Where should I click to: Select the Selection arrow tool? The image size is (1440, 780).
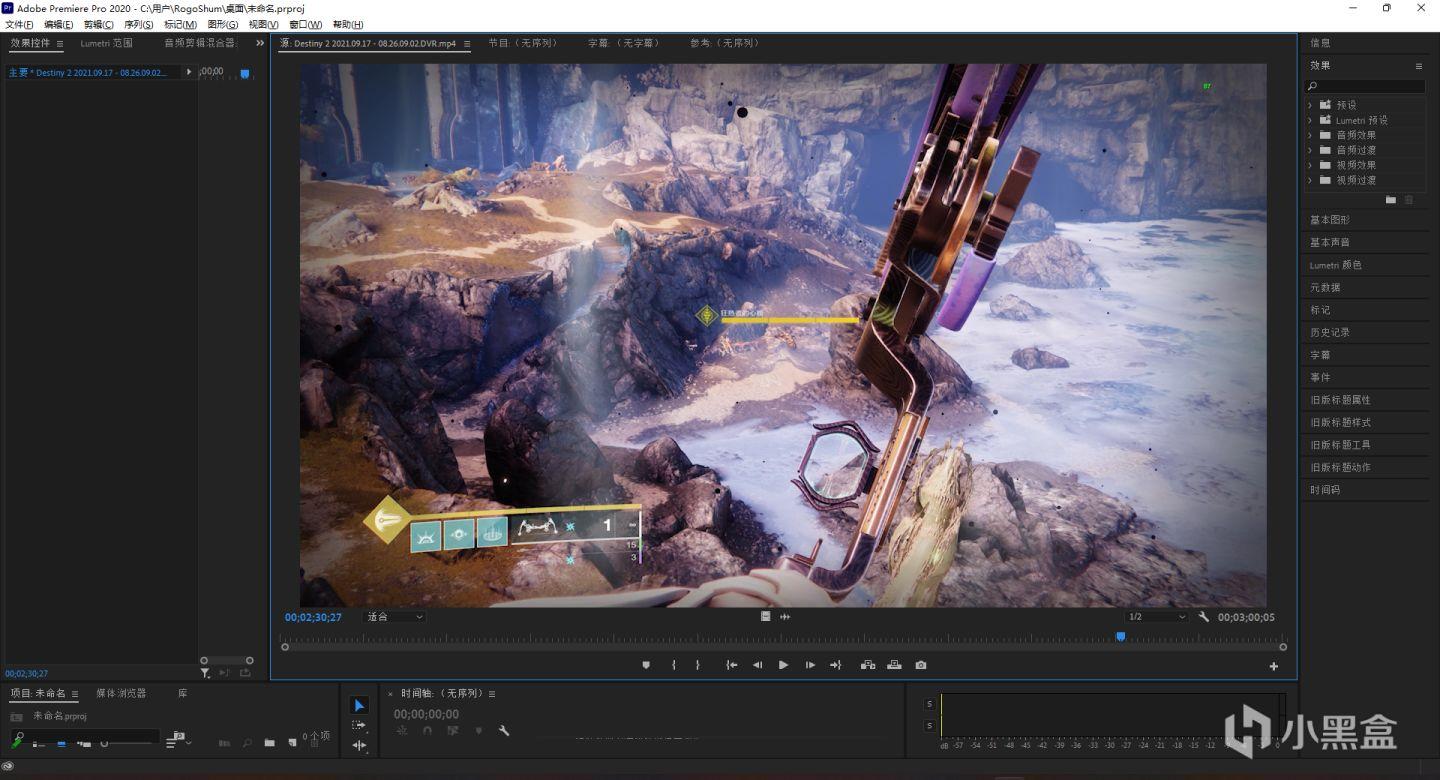pyautogui.click(x=360, y=706)
